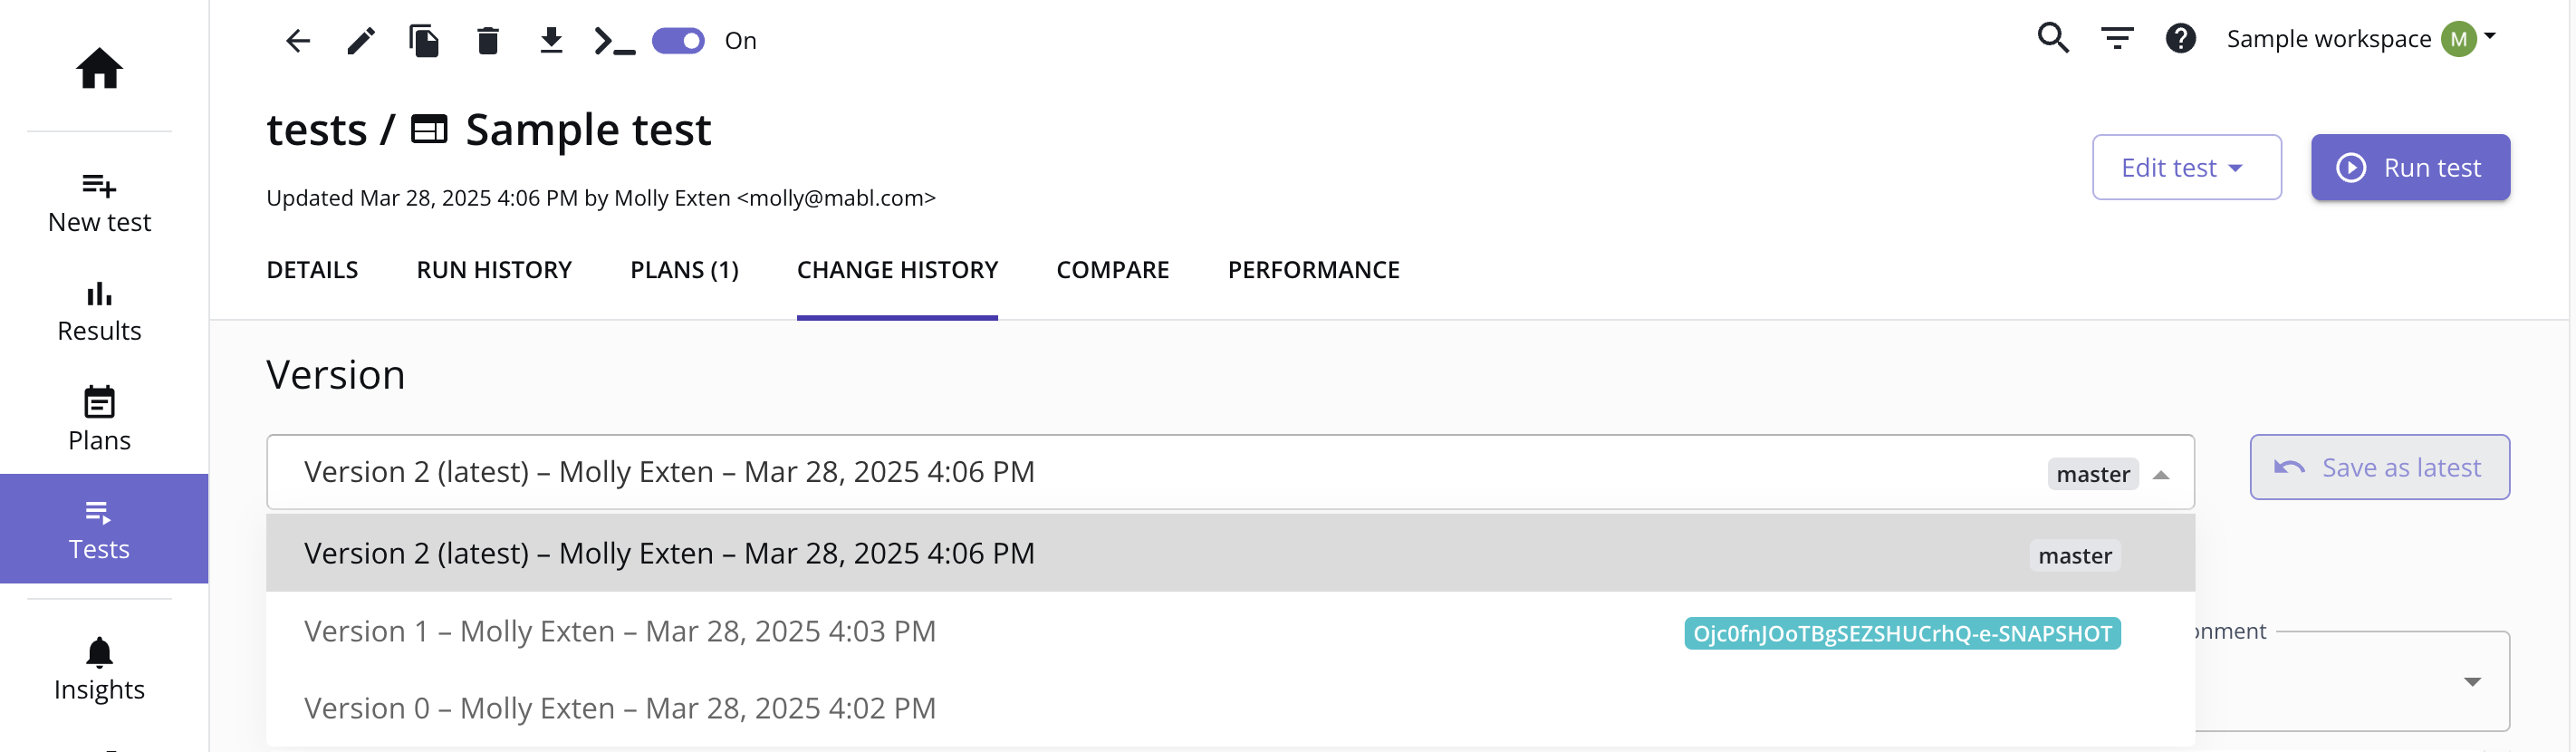Switch to the RUN HISTORY tab
The width and height of the screenshot is (2576, 752).
click(494, 270)
